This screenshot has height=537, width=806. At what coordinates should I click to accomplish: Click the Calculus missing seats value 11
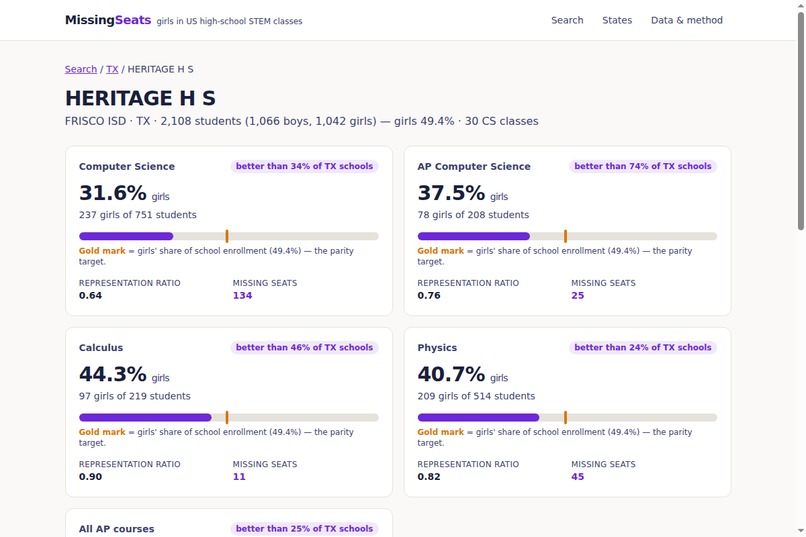pyautogui.click(x=239, y=477)
